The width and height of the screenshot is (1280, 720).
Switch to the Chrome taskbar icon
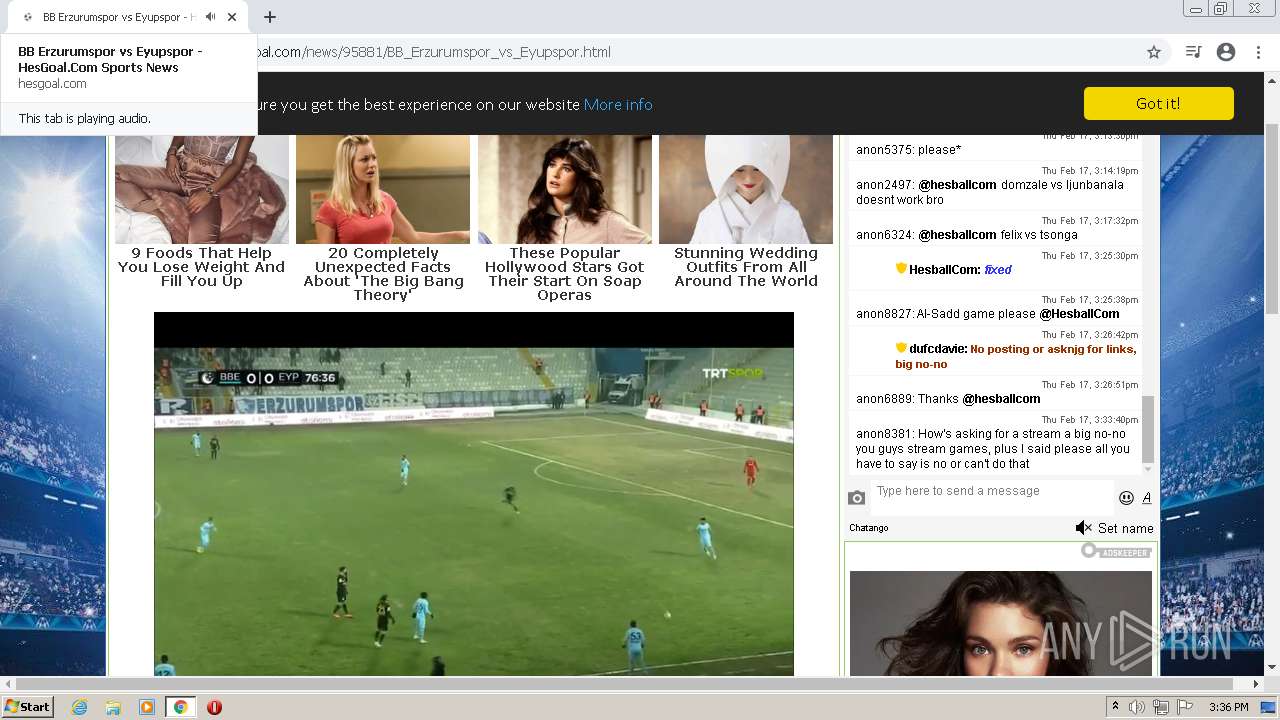point(180,707)
